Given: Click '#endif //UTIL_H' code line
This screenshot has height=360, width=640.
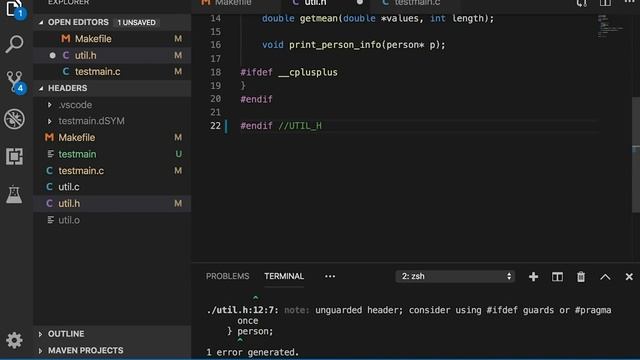Looking at the screenshot, I should coord(281,126).
